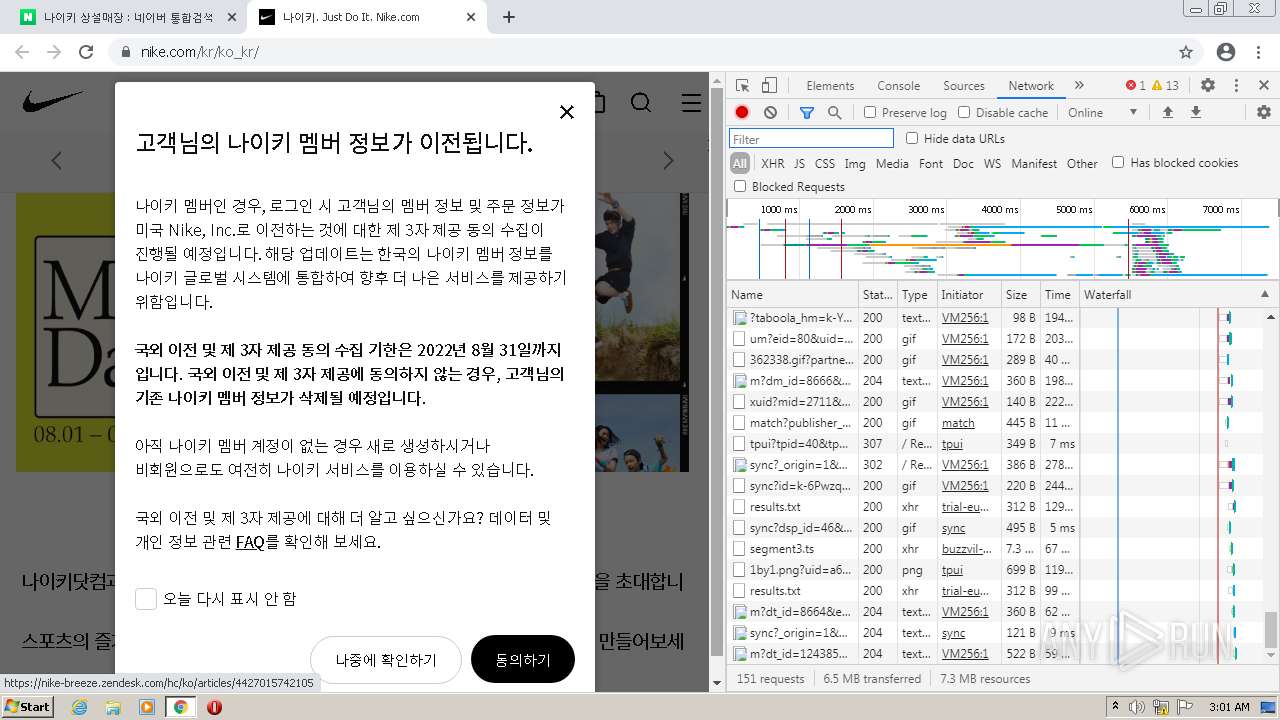Image resolution: width=1280 pixels, height=720 pixels.
Task: Open DevTools settings gear
Action: [1208, 85]
